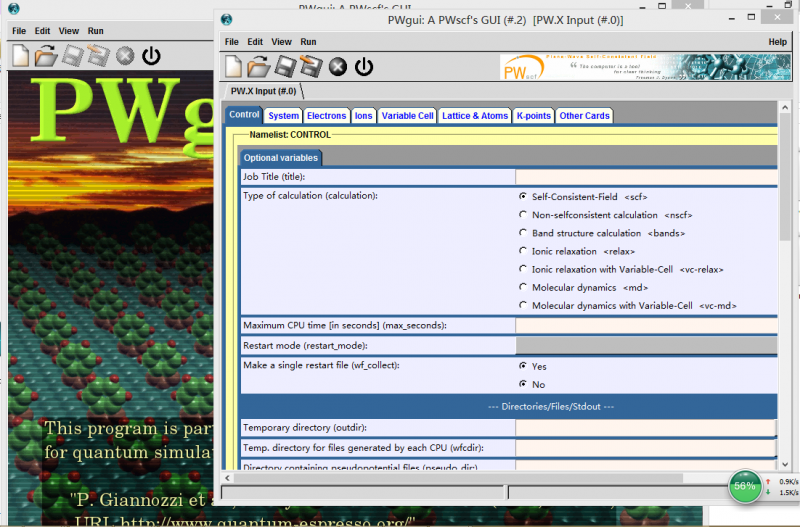
Task: Open the Help menu
Action: pyautogui.click(x=778, y=42)
